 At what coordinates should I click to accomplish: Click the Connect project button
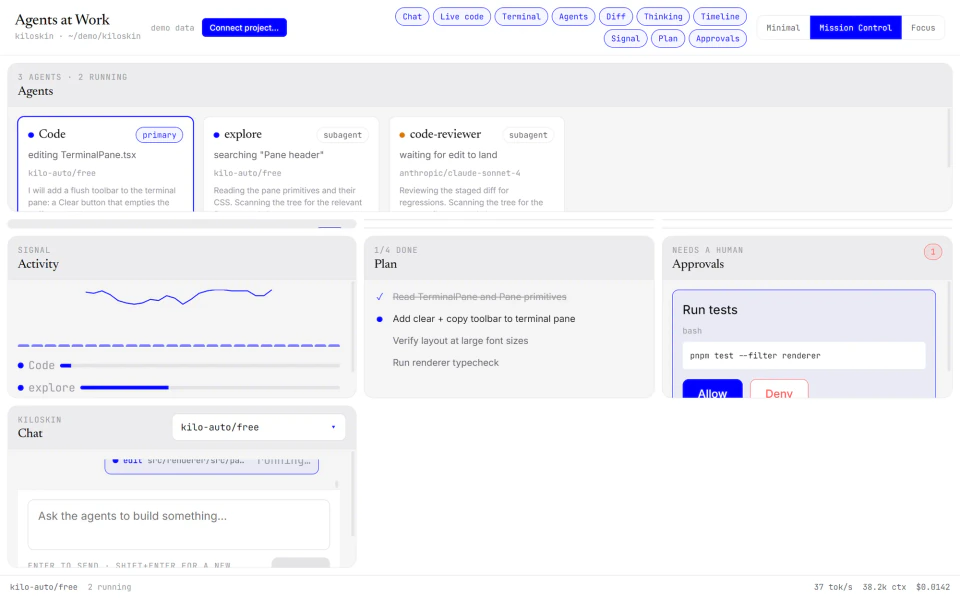click(x=244, y=28)
